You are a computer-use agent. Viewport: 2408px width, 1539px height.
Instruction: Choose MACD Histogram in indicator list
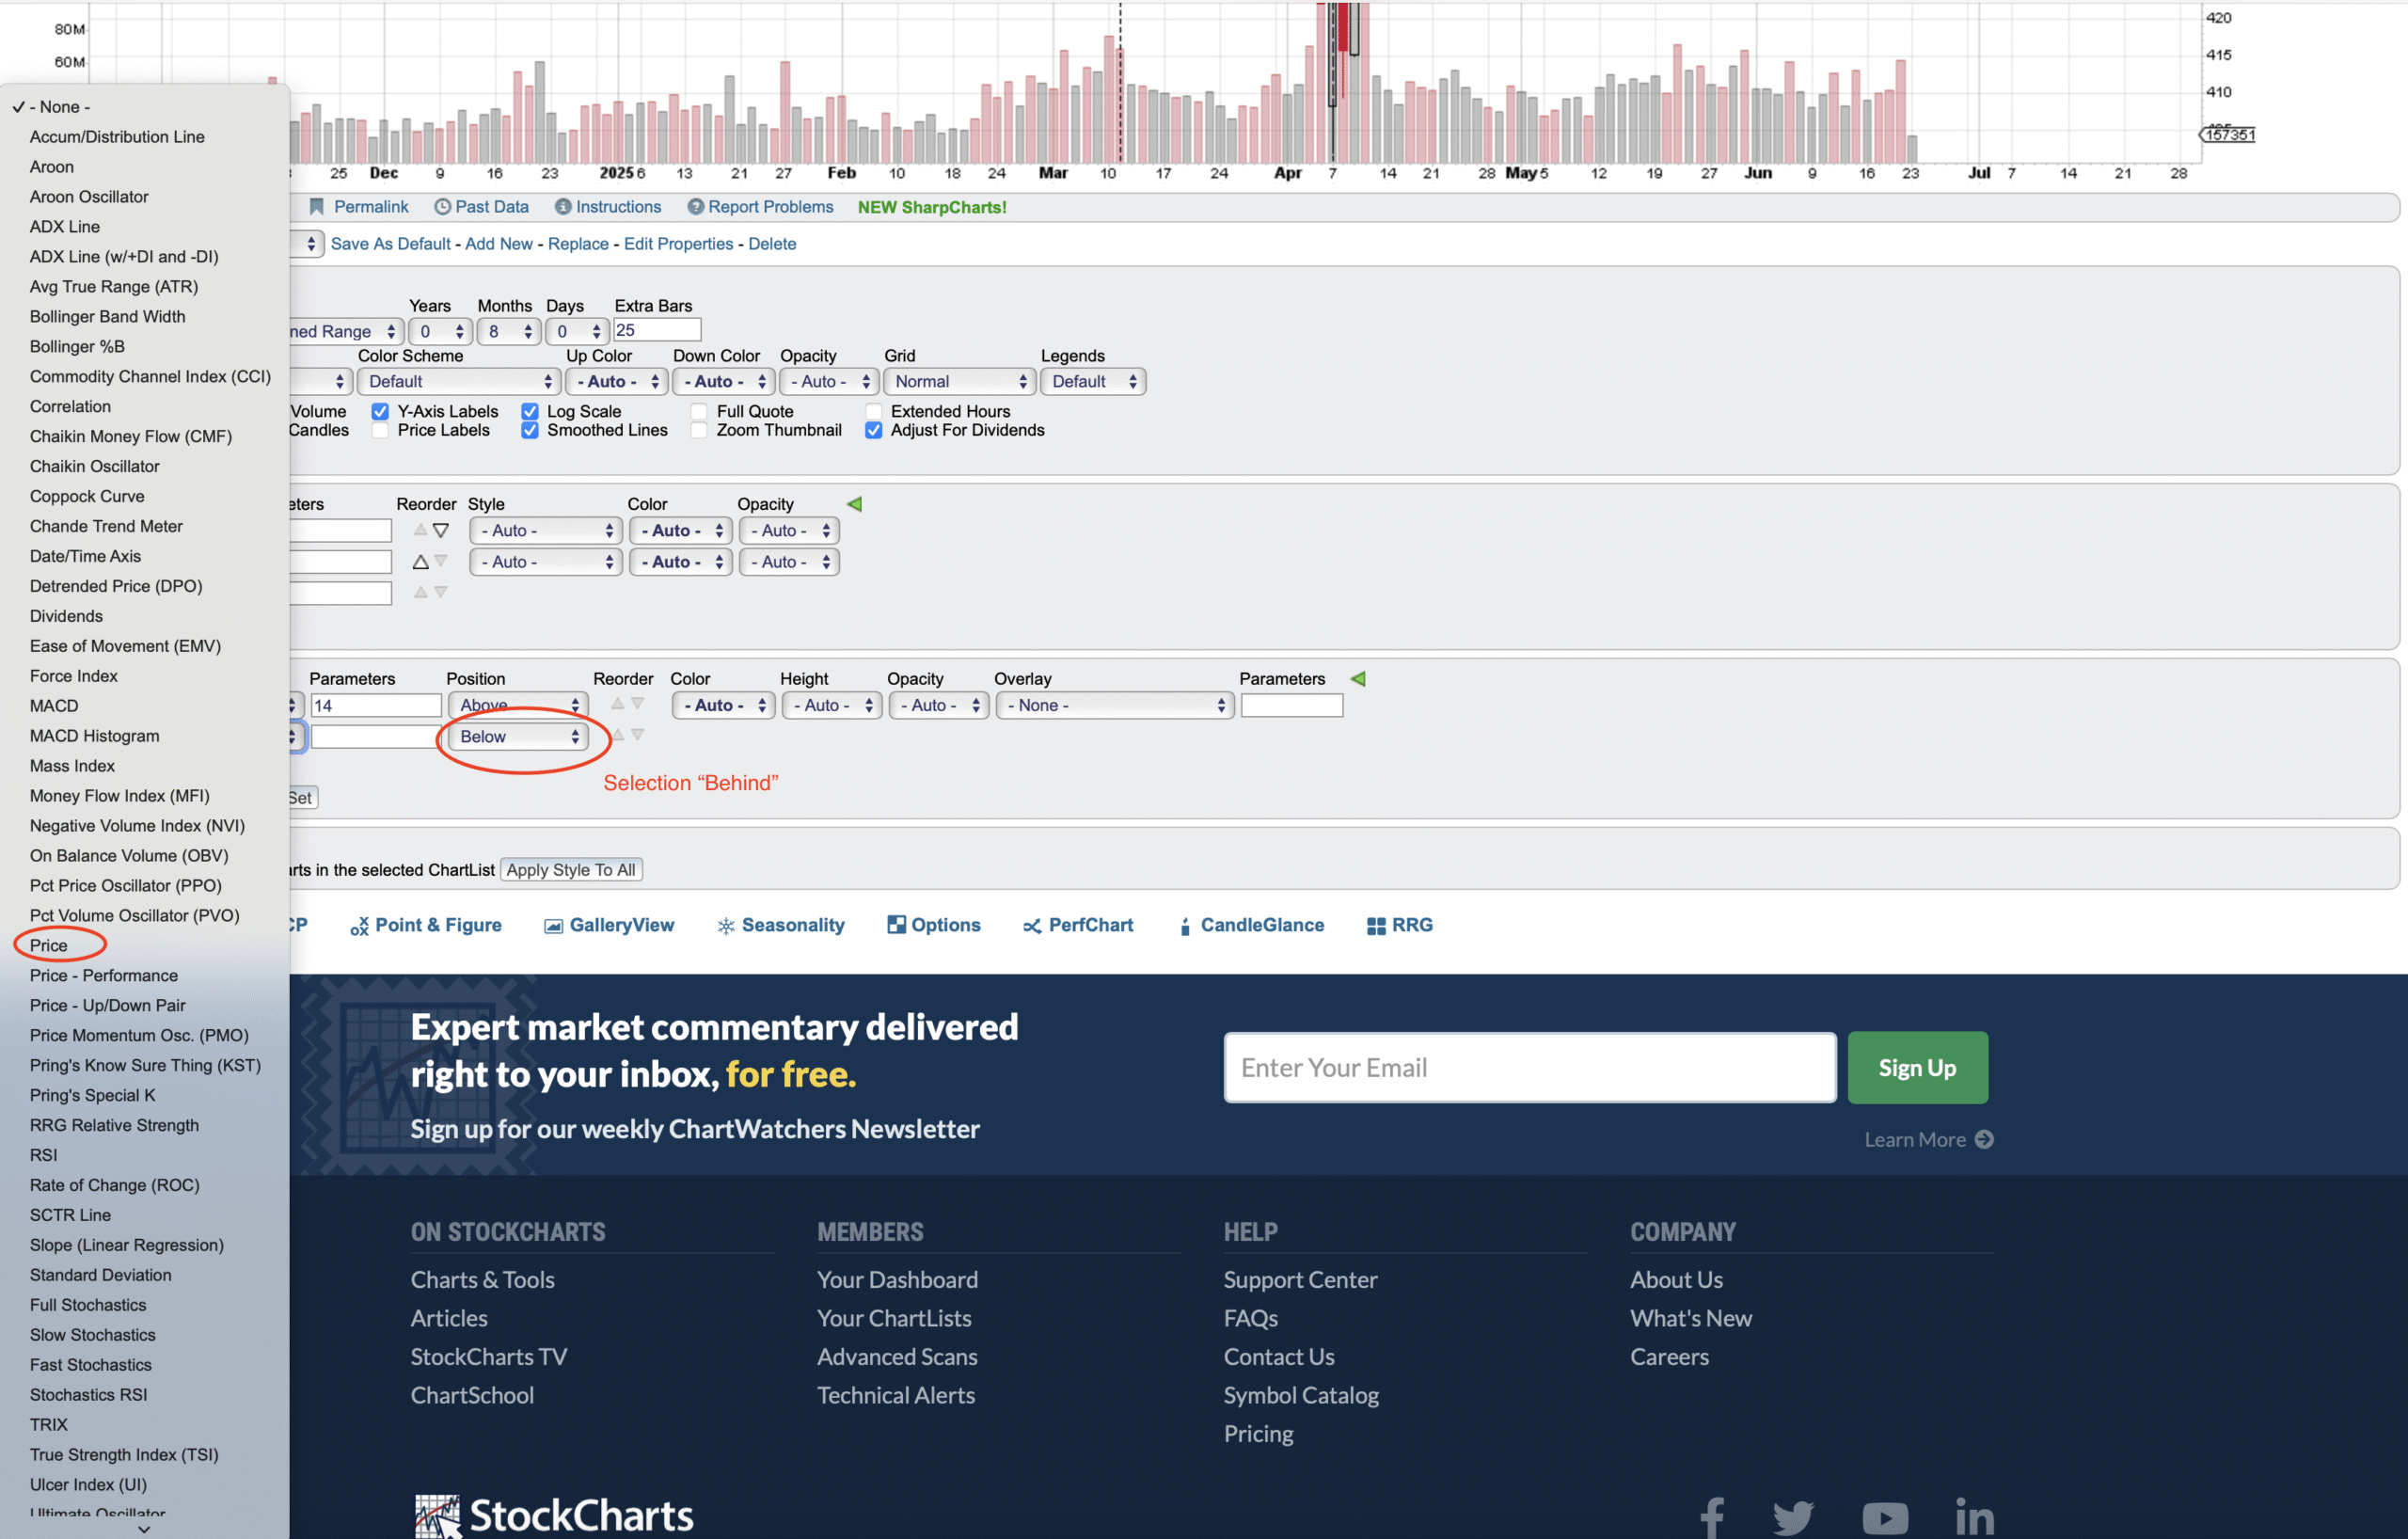(x=94, y=736)
